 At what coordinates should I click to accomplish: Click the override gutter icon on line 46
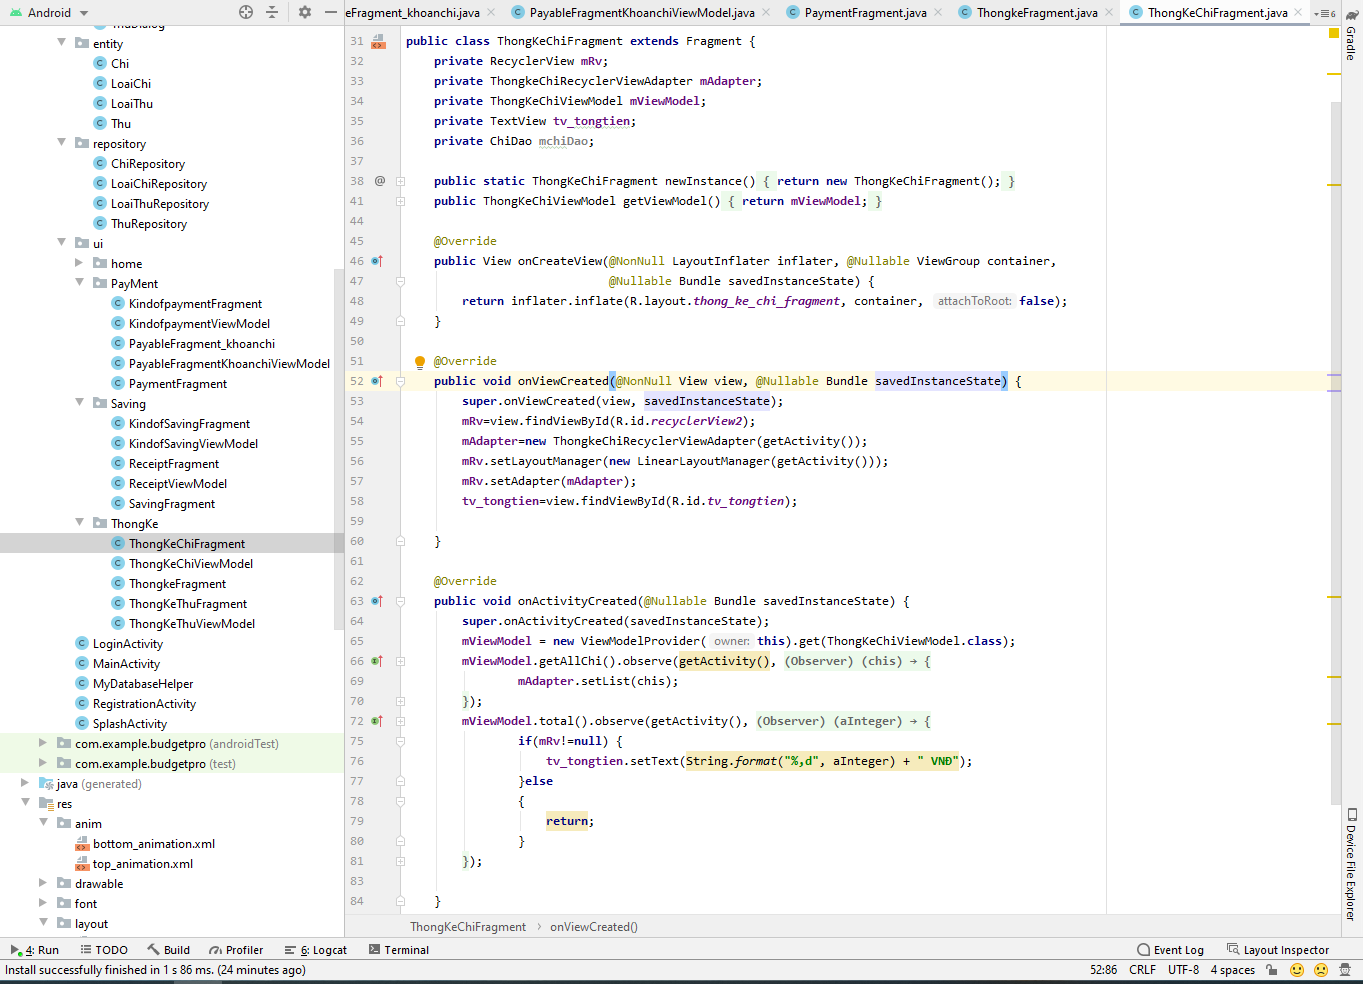click(377, 261)
